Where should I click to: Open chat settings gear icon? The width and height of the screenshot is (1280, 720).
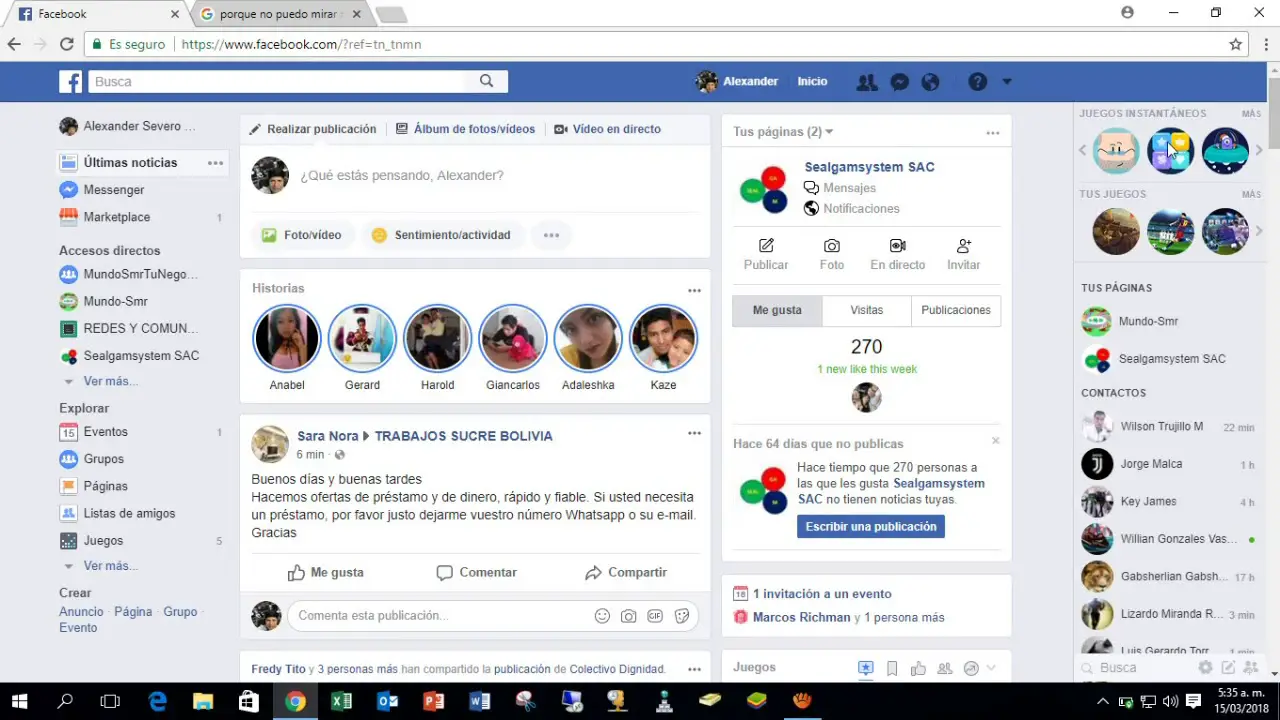(1206, 667)
